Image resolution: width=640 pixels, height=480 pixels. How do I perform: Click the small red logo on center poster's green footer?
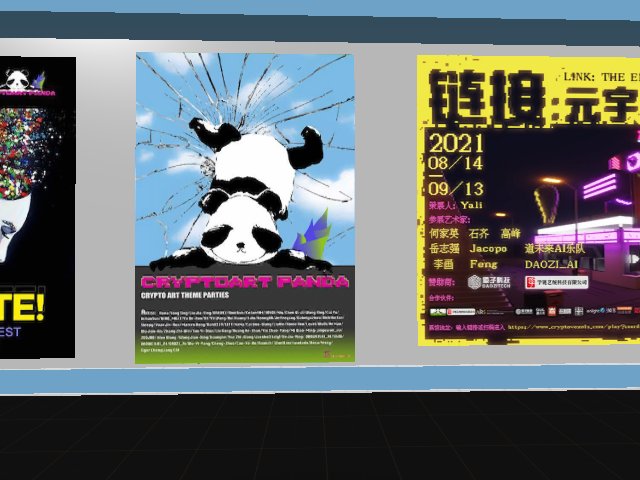pos(336,355)
